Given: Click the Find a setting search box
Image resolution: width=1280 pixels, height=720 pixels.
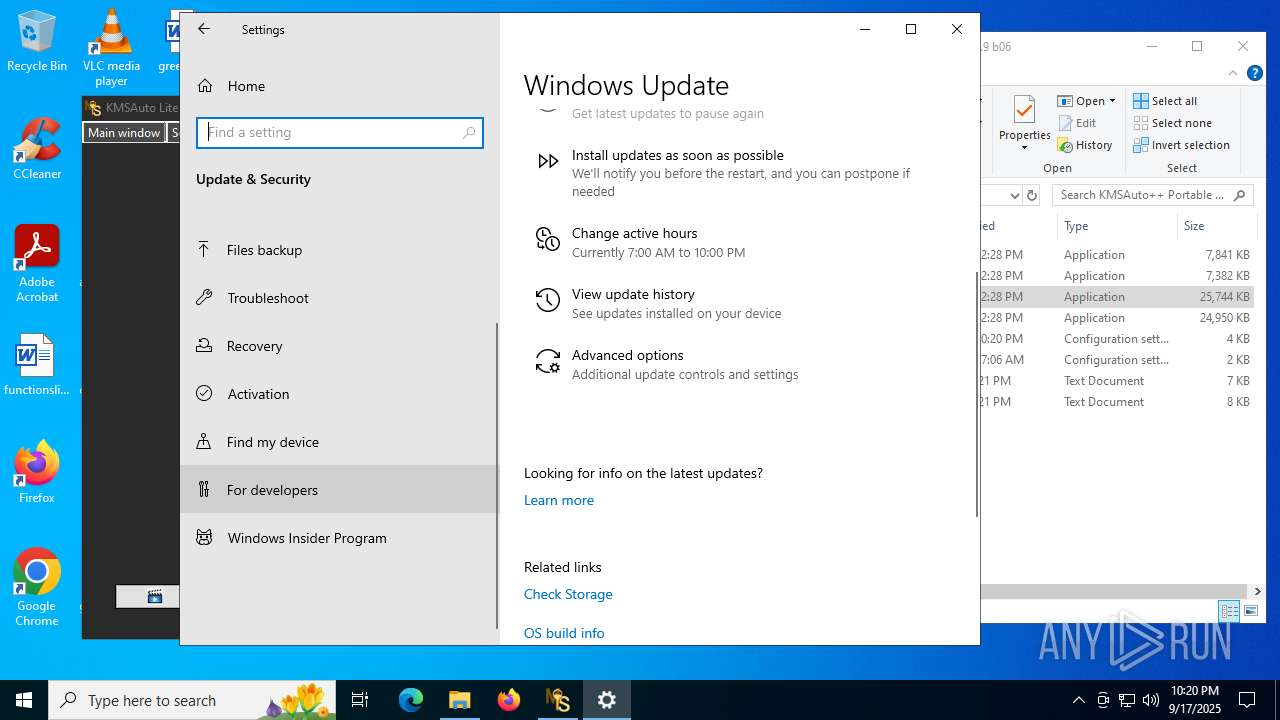Looking at the screenshot, I should click(340, 133).
